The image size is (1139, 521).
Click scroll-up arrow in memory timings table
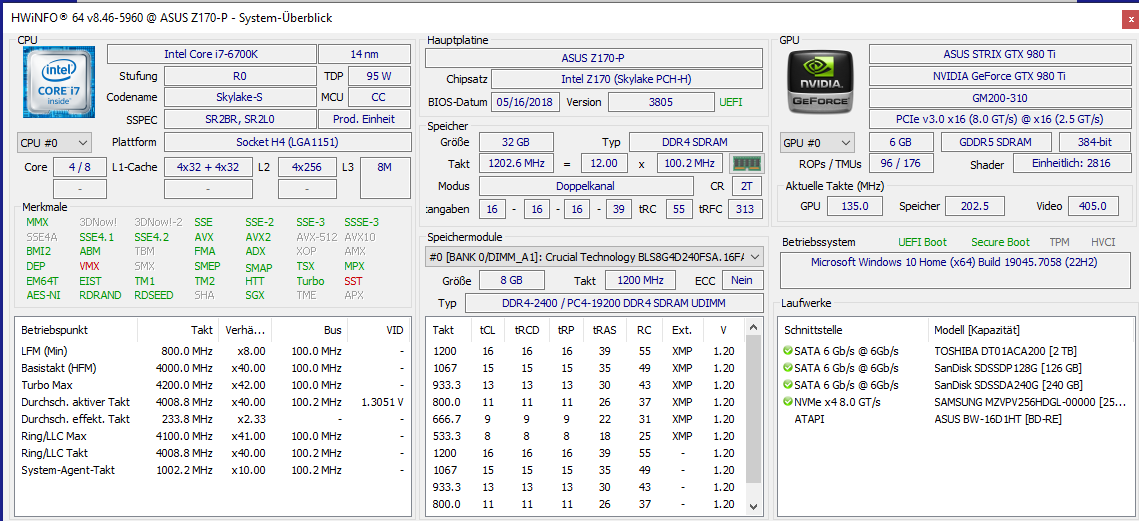(753, 326)
